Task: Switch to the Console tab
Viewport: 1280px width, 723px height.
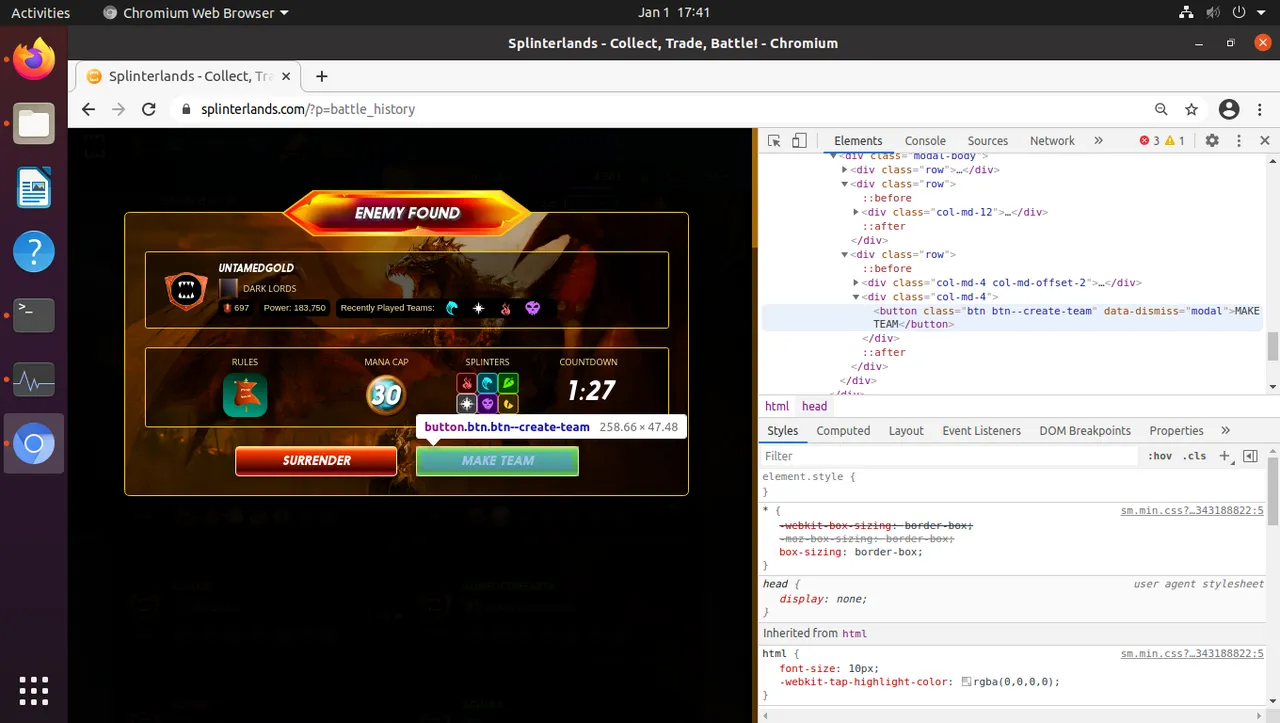Action: click(925, 141)
